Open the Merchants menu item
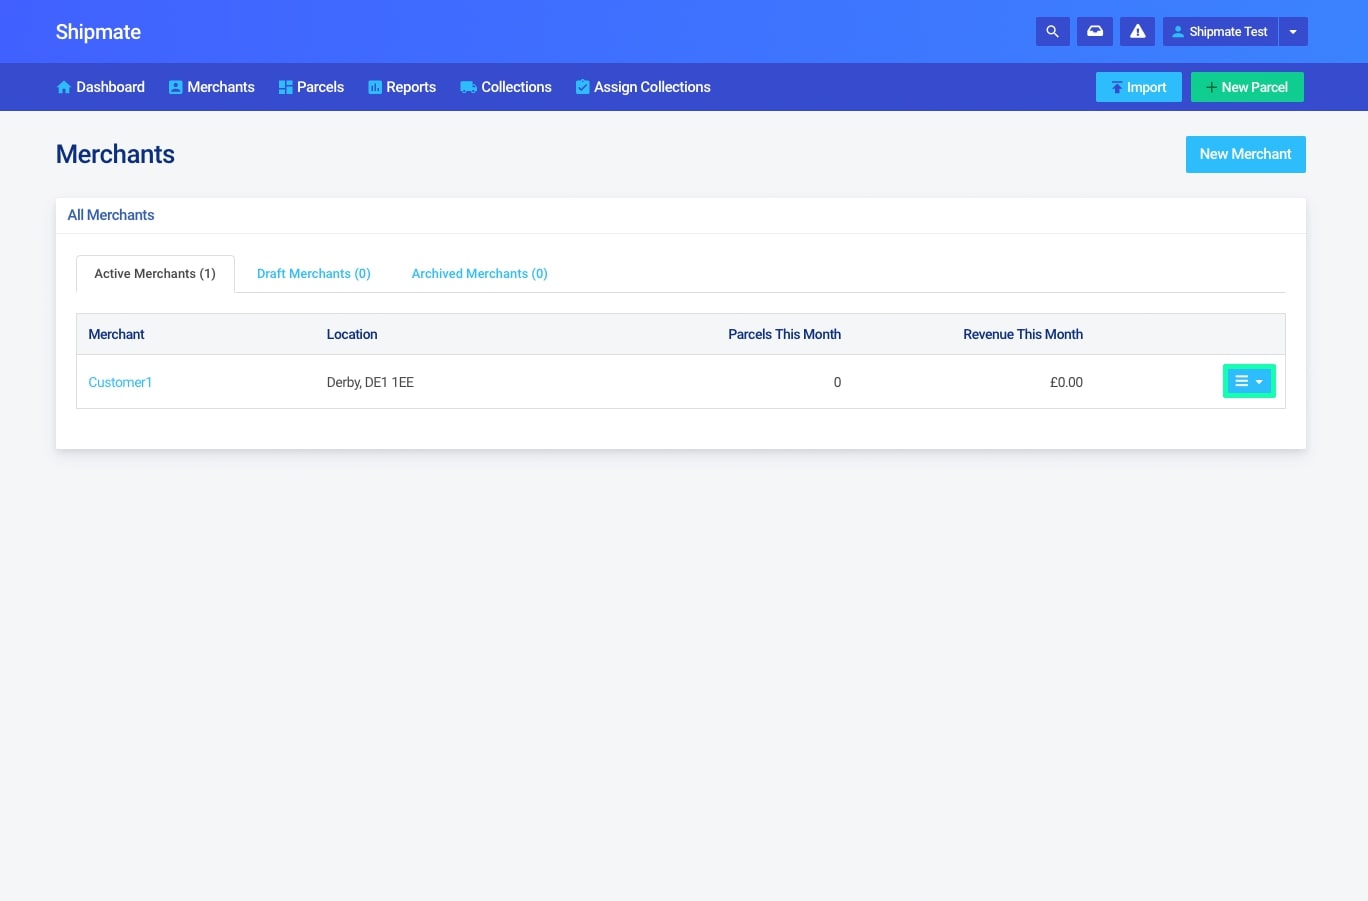 tap(212, 87)
